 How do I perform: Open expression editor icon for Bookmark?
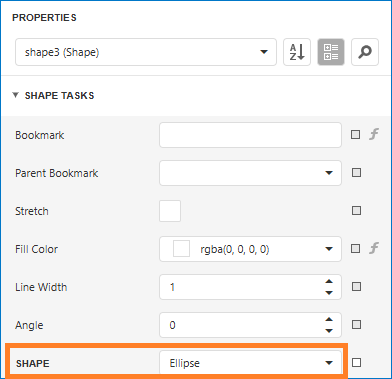click(374, 134)
